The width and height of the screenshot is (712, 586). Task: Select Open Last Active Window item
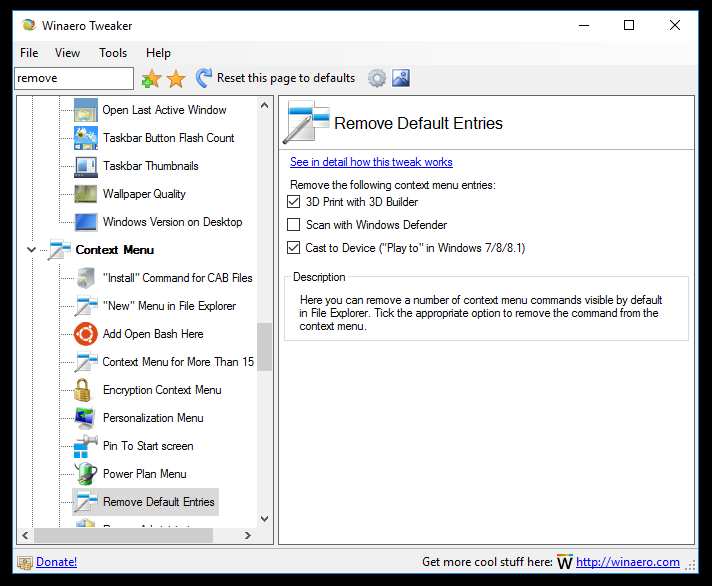[x=164, y=110]
